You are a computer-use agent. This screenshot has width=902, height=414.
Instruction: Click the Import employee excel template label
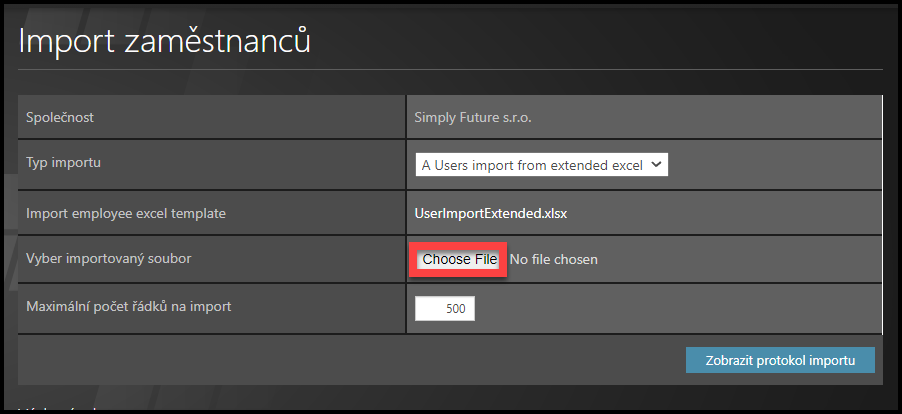click(x=126, y=212)
